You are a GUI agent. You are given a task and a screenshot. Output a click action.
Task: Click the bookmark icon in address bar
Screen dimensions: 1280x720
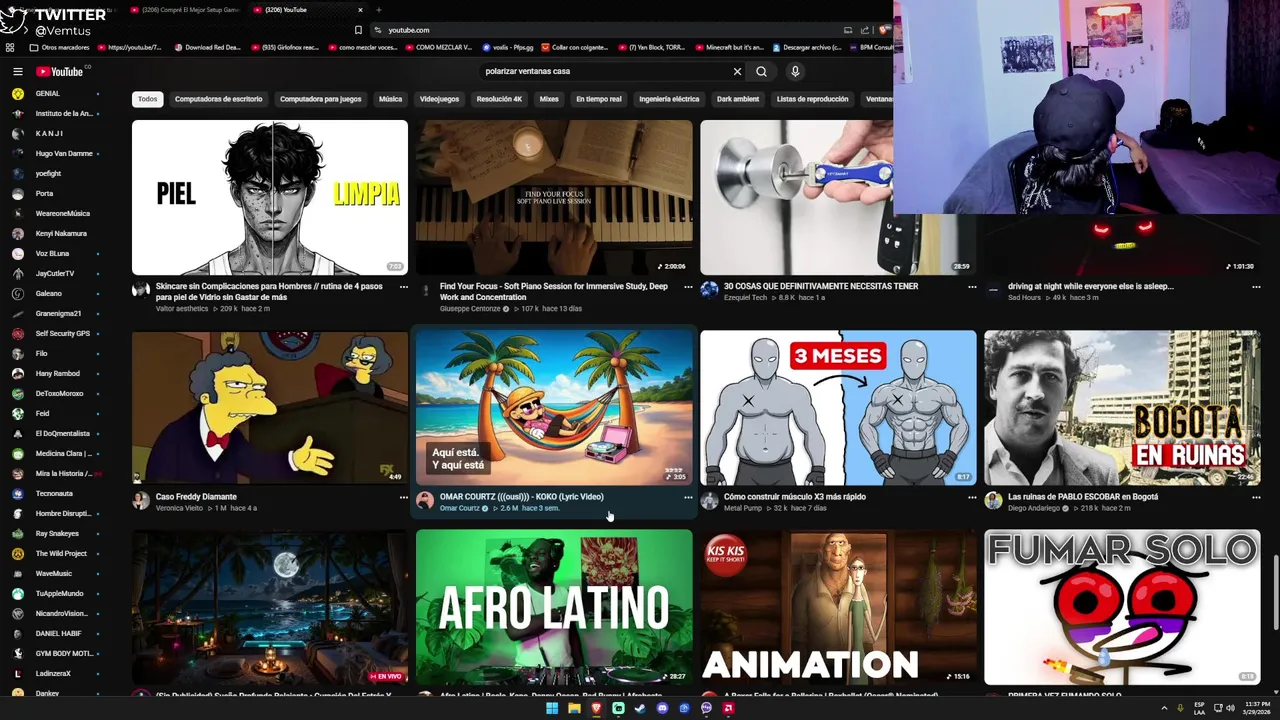(358, 30)
